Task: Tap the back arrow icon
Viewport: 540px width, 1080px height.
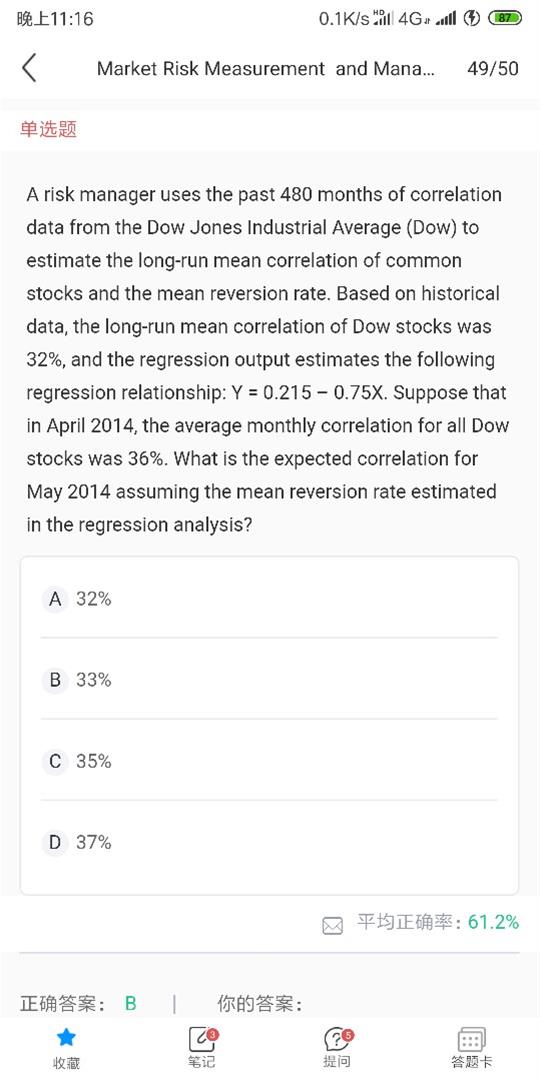Action: pos(29,68)
